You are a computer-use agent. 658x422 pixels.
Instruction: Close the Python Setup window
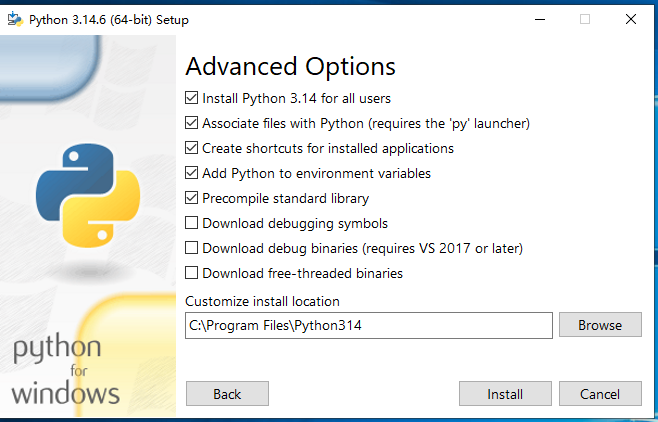[x=631, y=19]
